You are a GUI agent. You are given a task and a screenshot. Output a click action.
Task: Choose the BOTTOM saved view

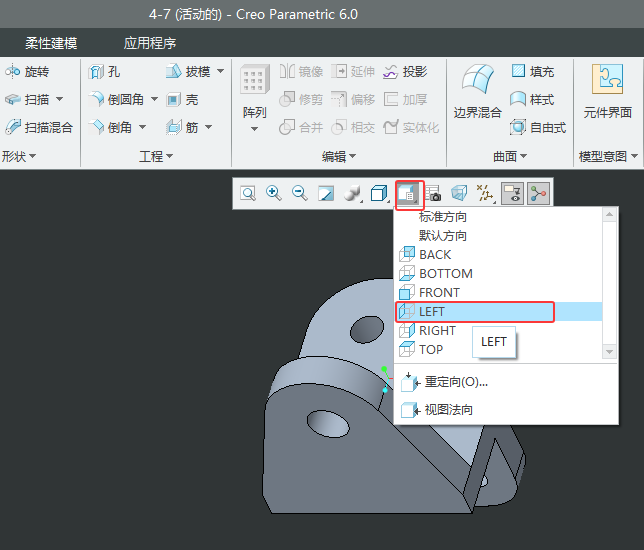(498, 274)
